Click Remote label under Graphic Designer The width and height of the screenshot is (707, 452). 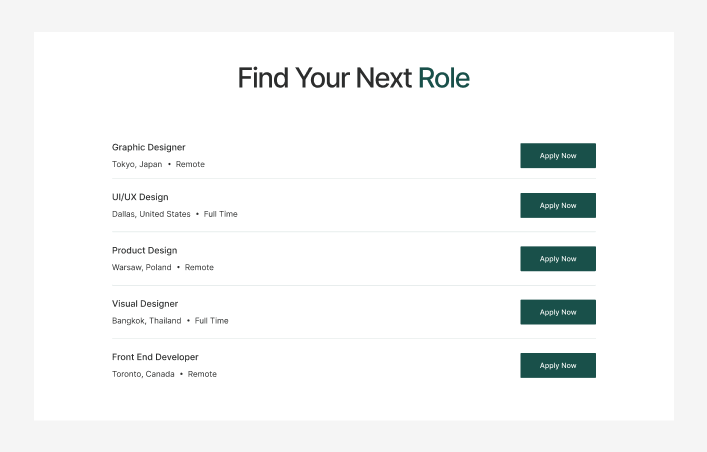point(190,164)
